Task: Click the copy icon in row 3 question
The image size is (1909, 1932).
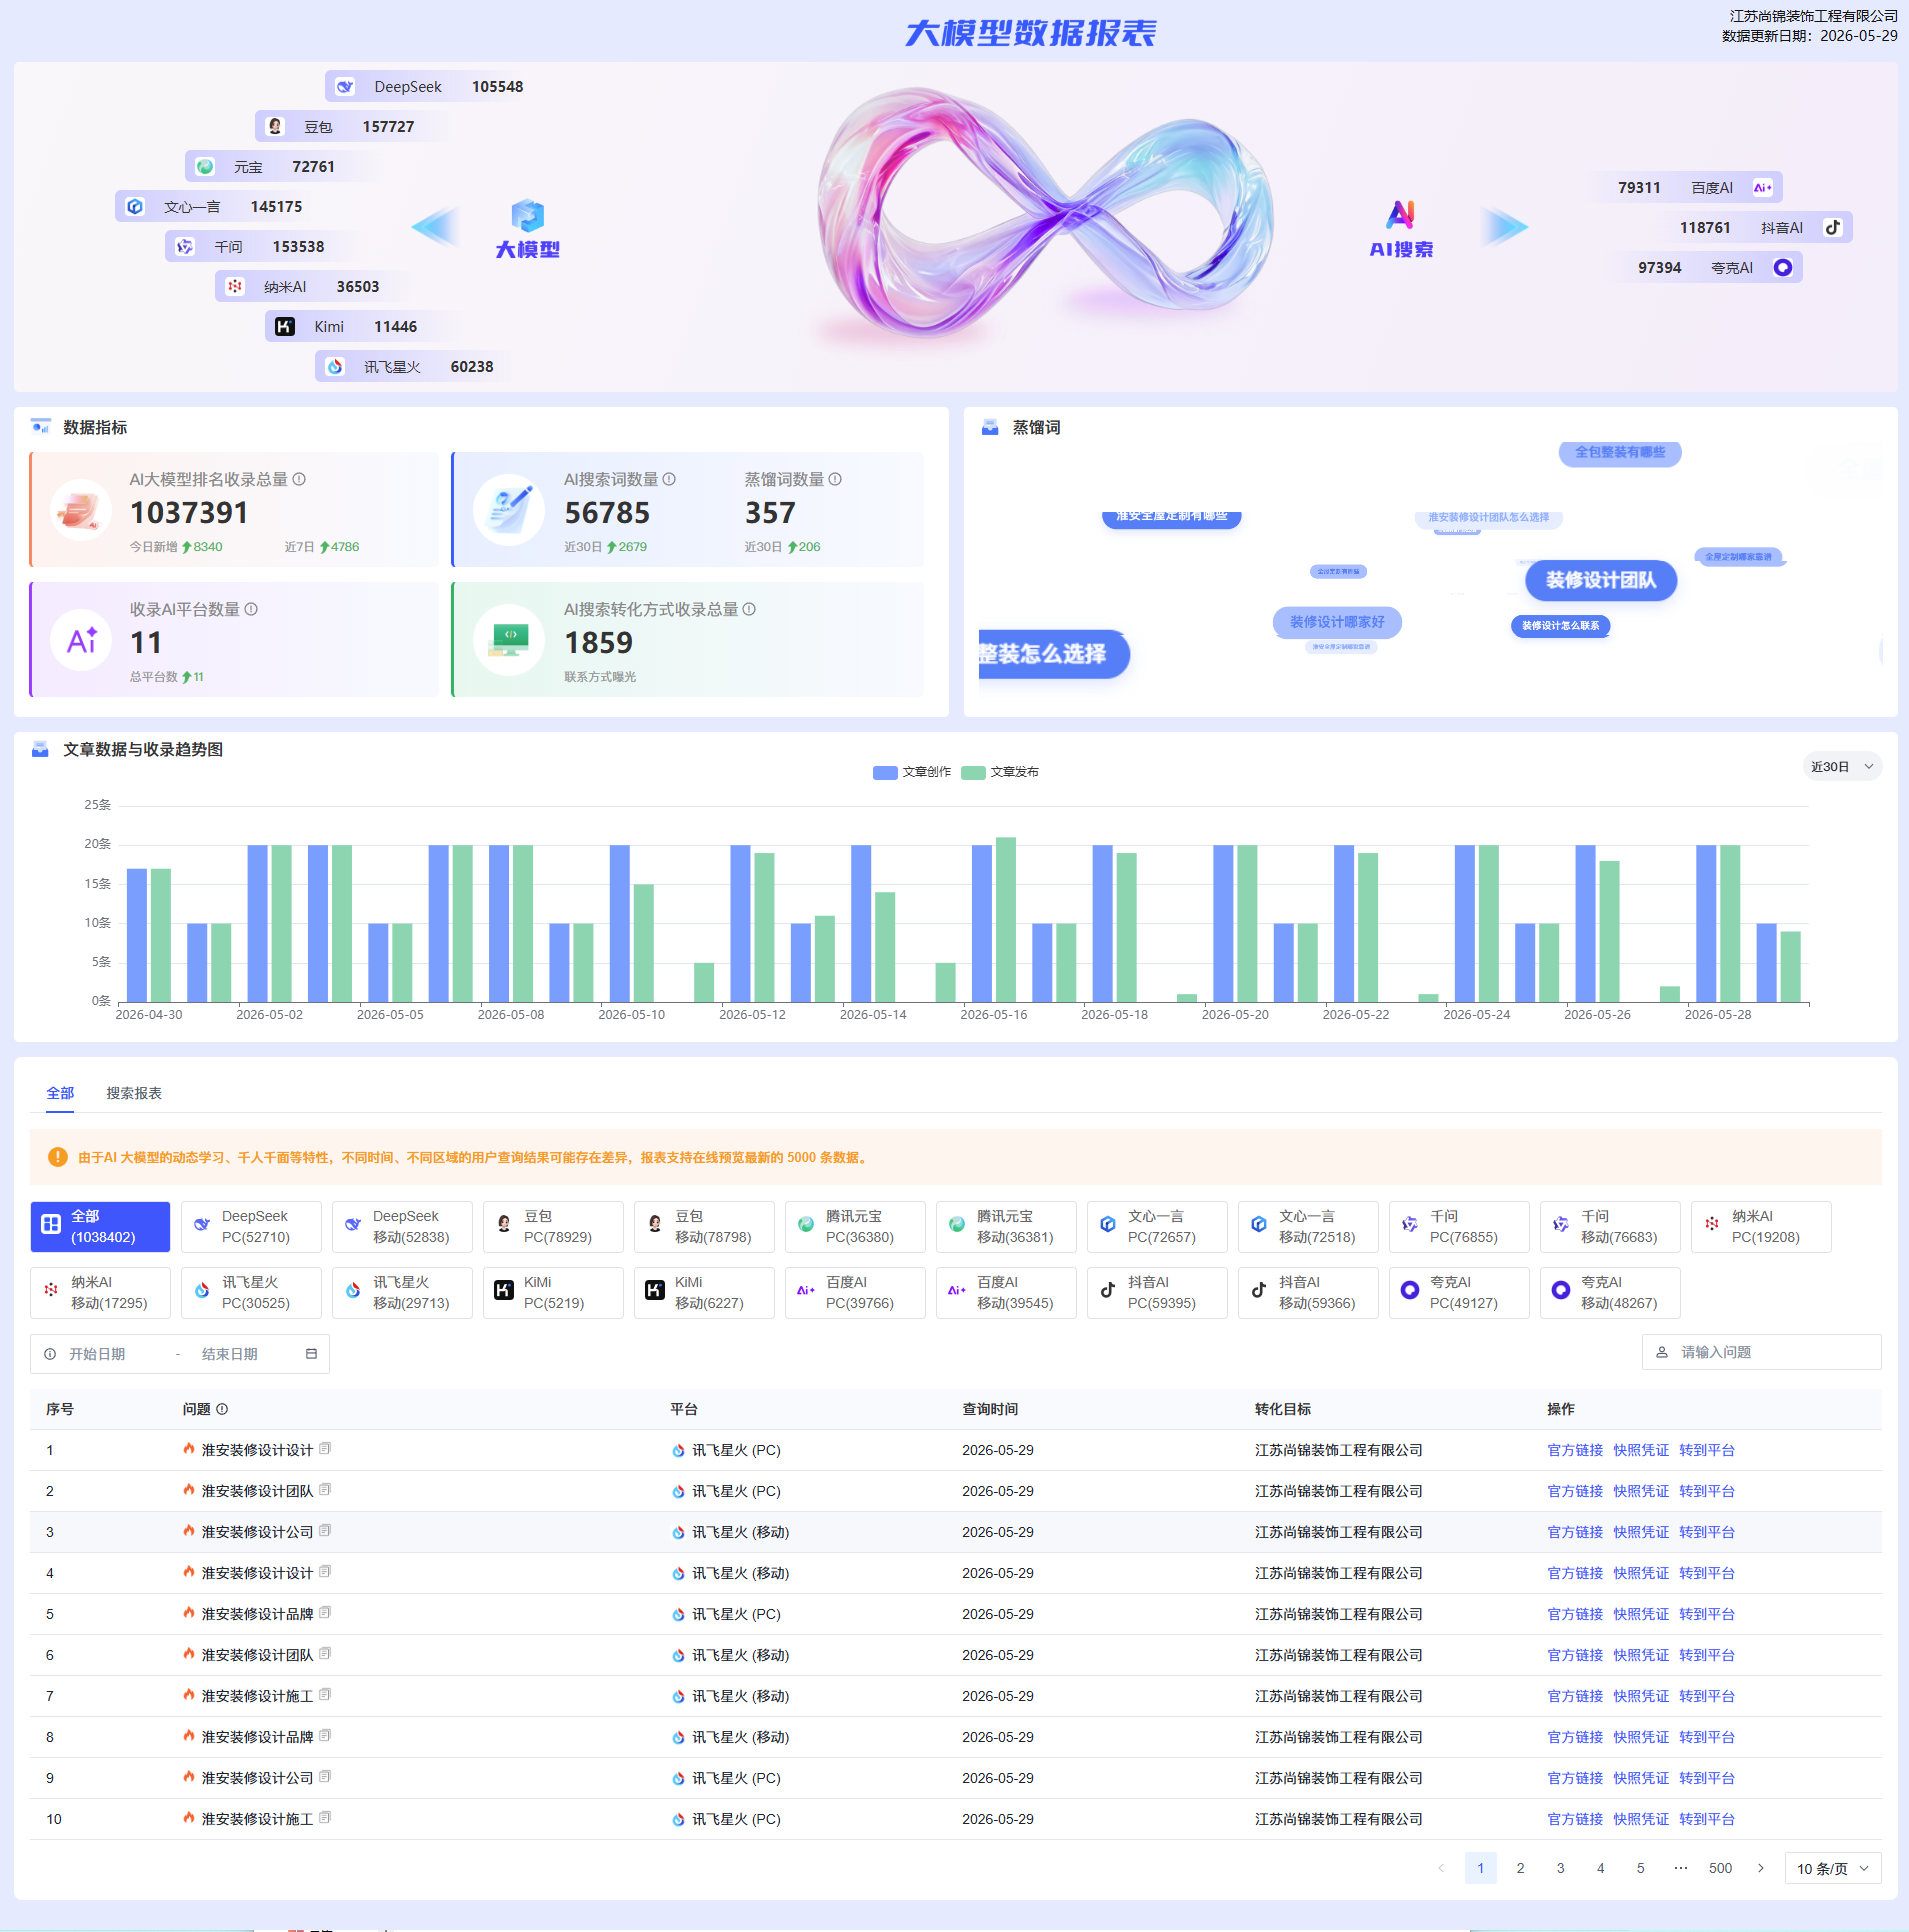Action: pyautogui.click(x=325, y=1531)
